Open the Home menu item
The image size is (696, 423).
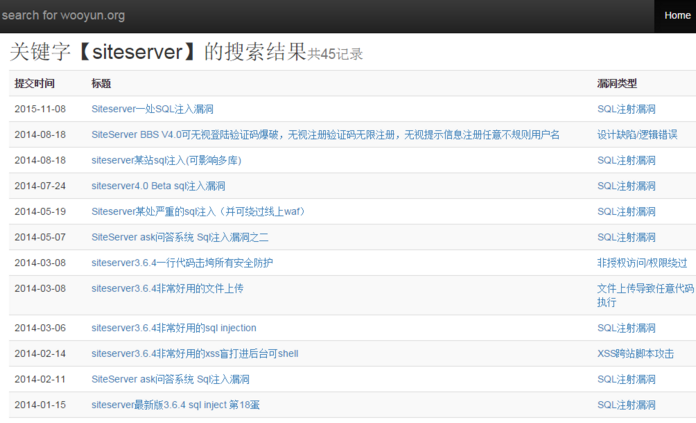[677, 16]
